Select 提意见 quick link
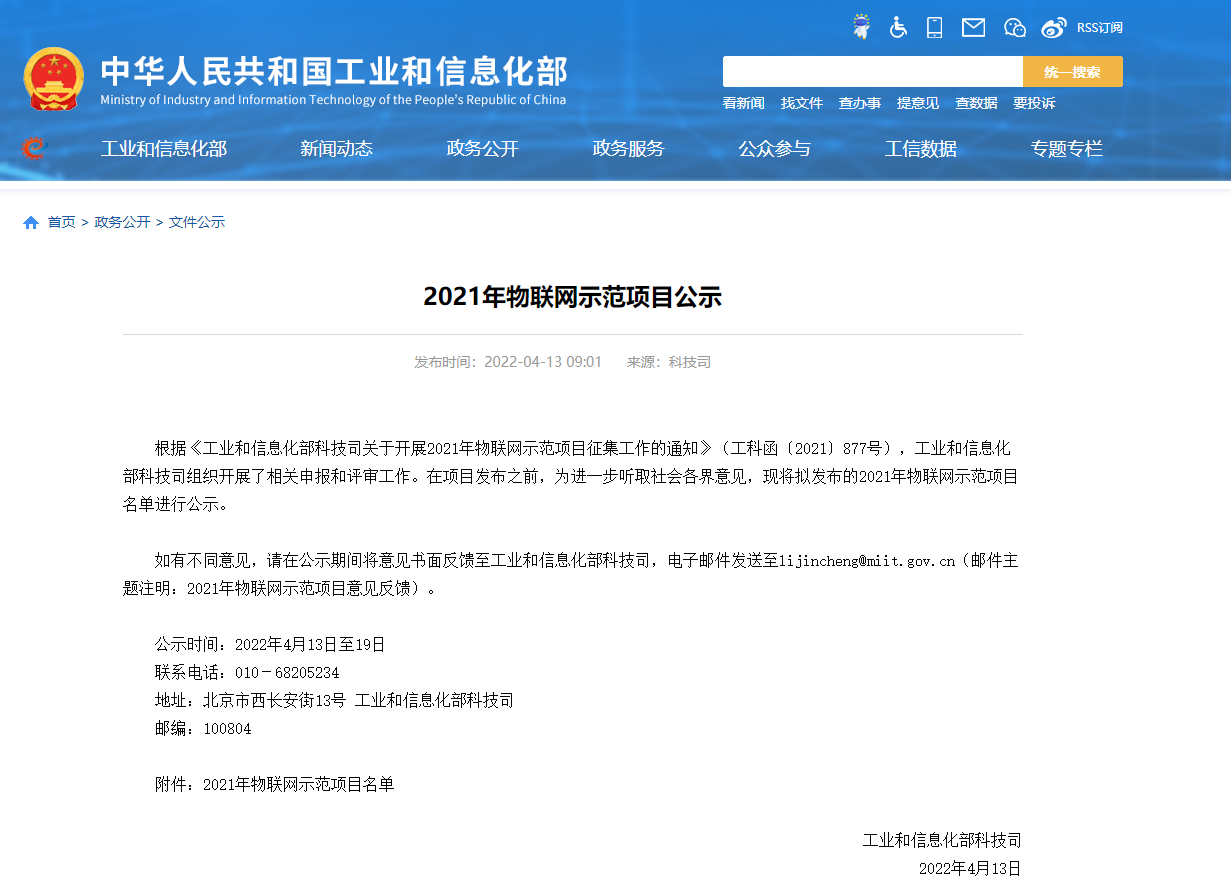The width and height of the screenshot is (1231, 878). coord(918,103)
